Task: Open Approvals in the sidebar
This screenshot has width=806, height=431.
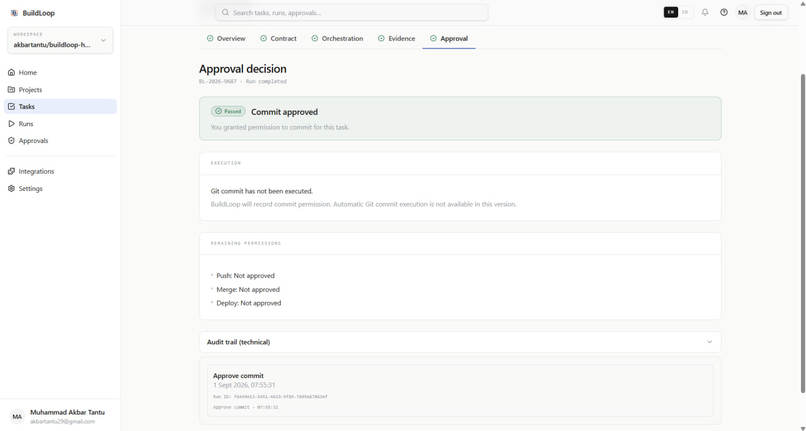Action: 60,140
